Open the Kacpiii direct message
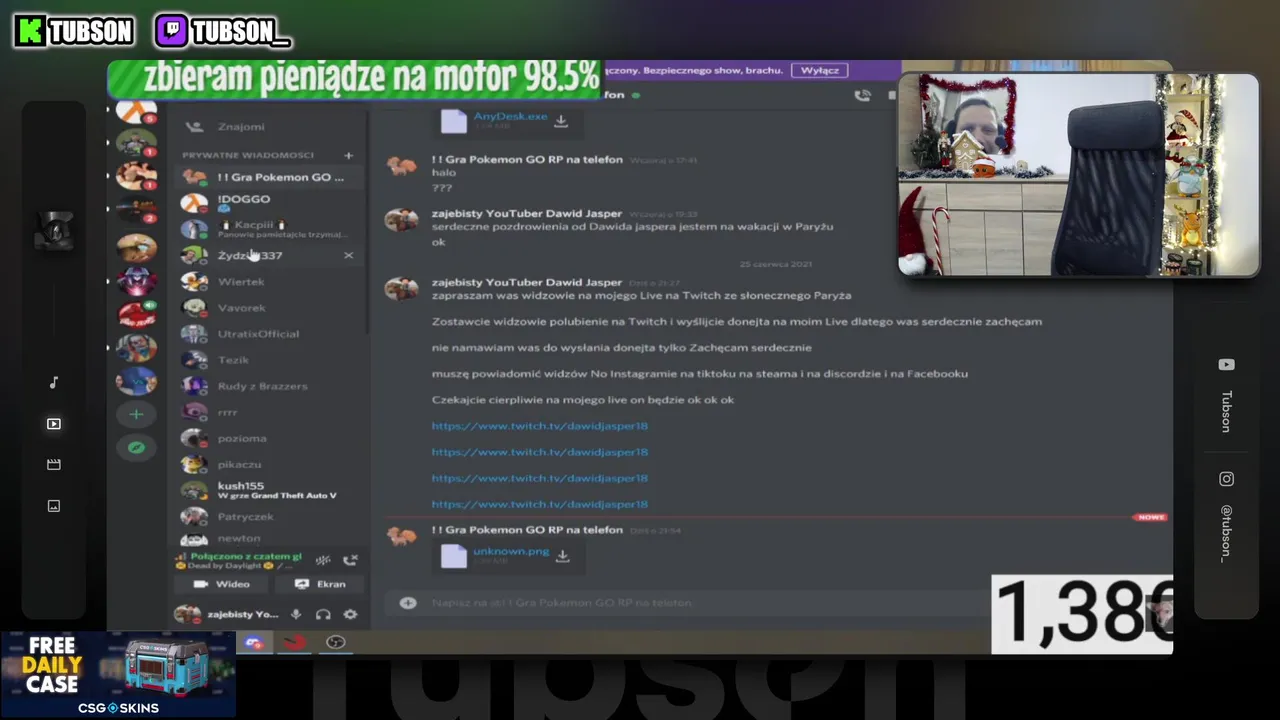 pos(268,229)
